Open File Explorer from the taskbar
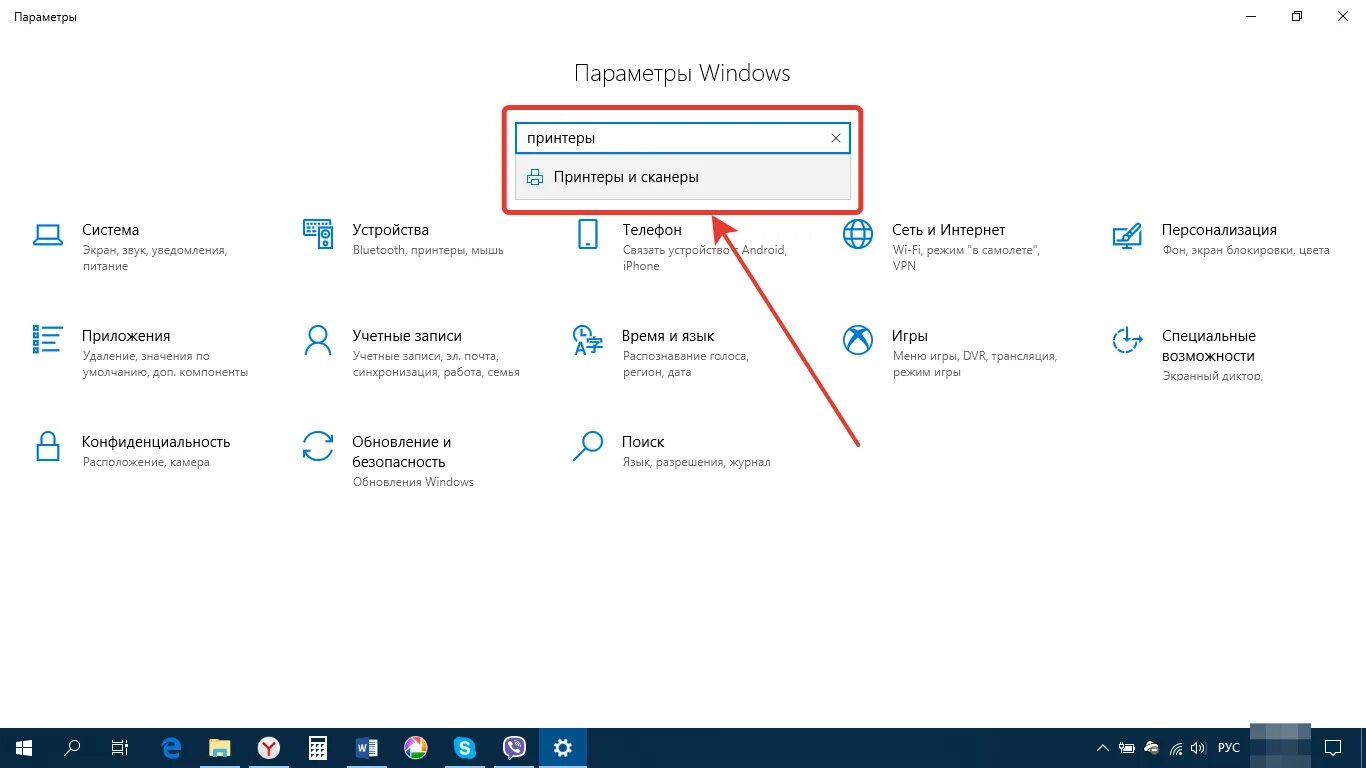This screenshot has height=768, width=1366. click(220, 748)
